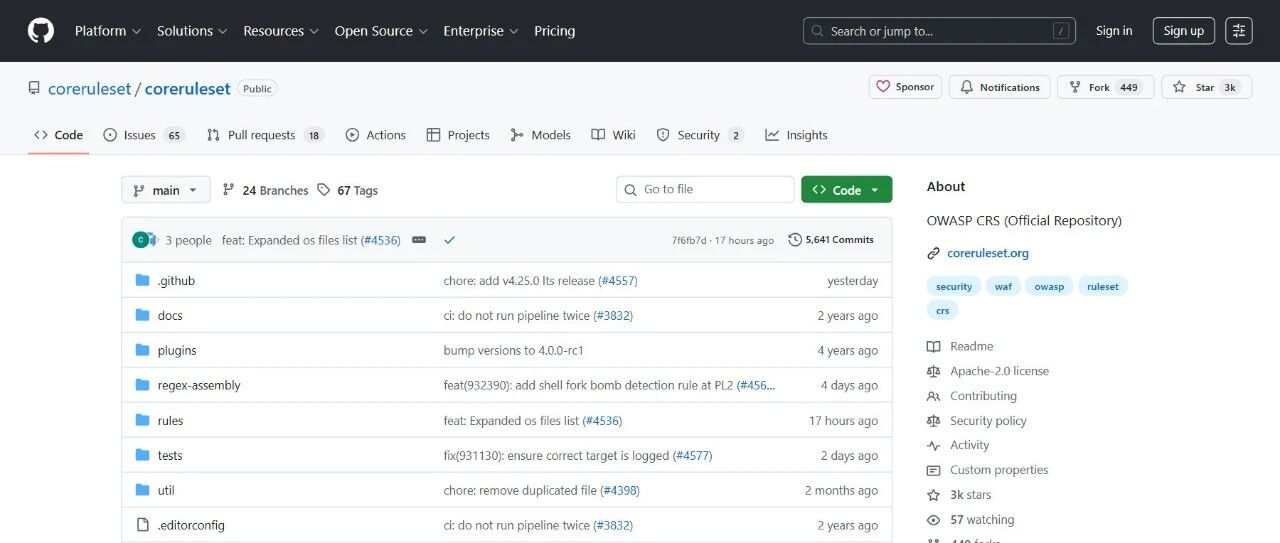Open pull request #4398 link
1280x543 pixels.
point(620,490)
